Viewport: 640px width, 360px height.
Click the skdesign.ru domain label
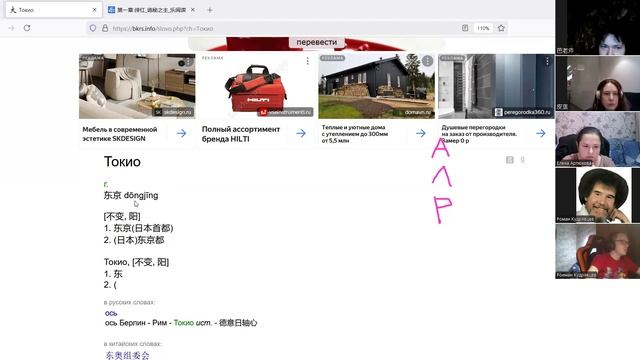(x=173, y=112)
